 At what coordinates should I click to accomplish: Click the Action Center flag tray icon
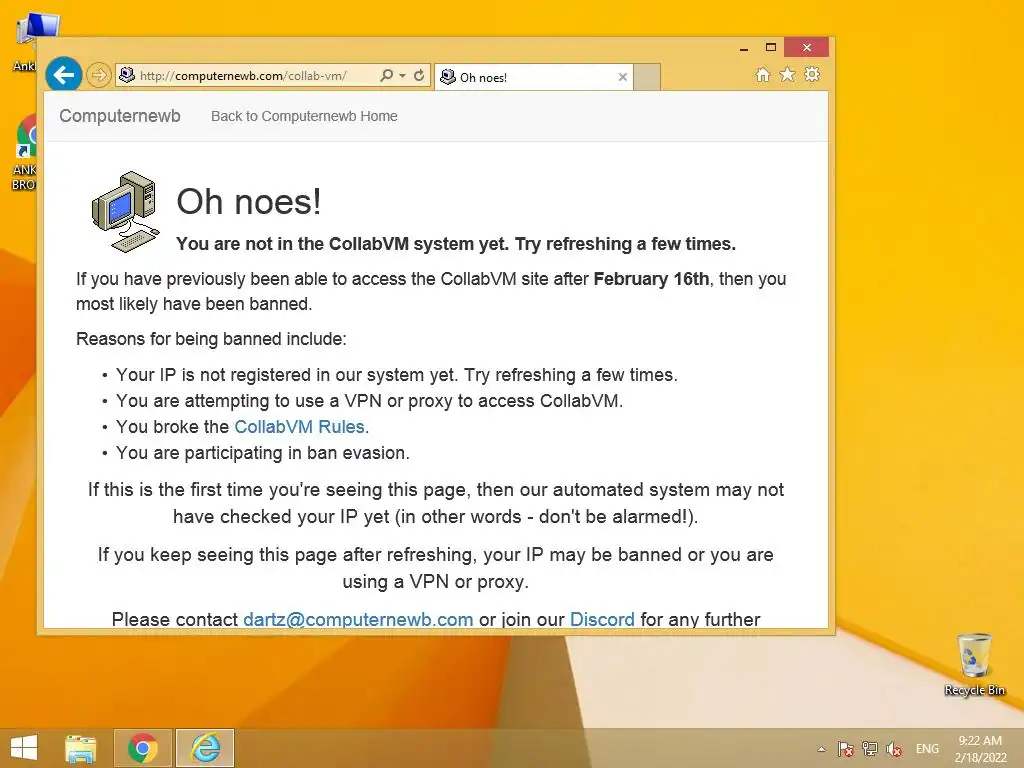click(x=846, y=749)
